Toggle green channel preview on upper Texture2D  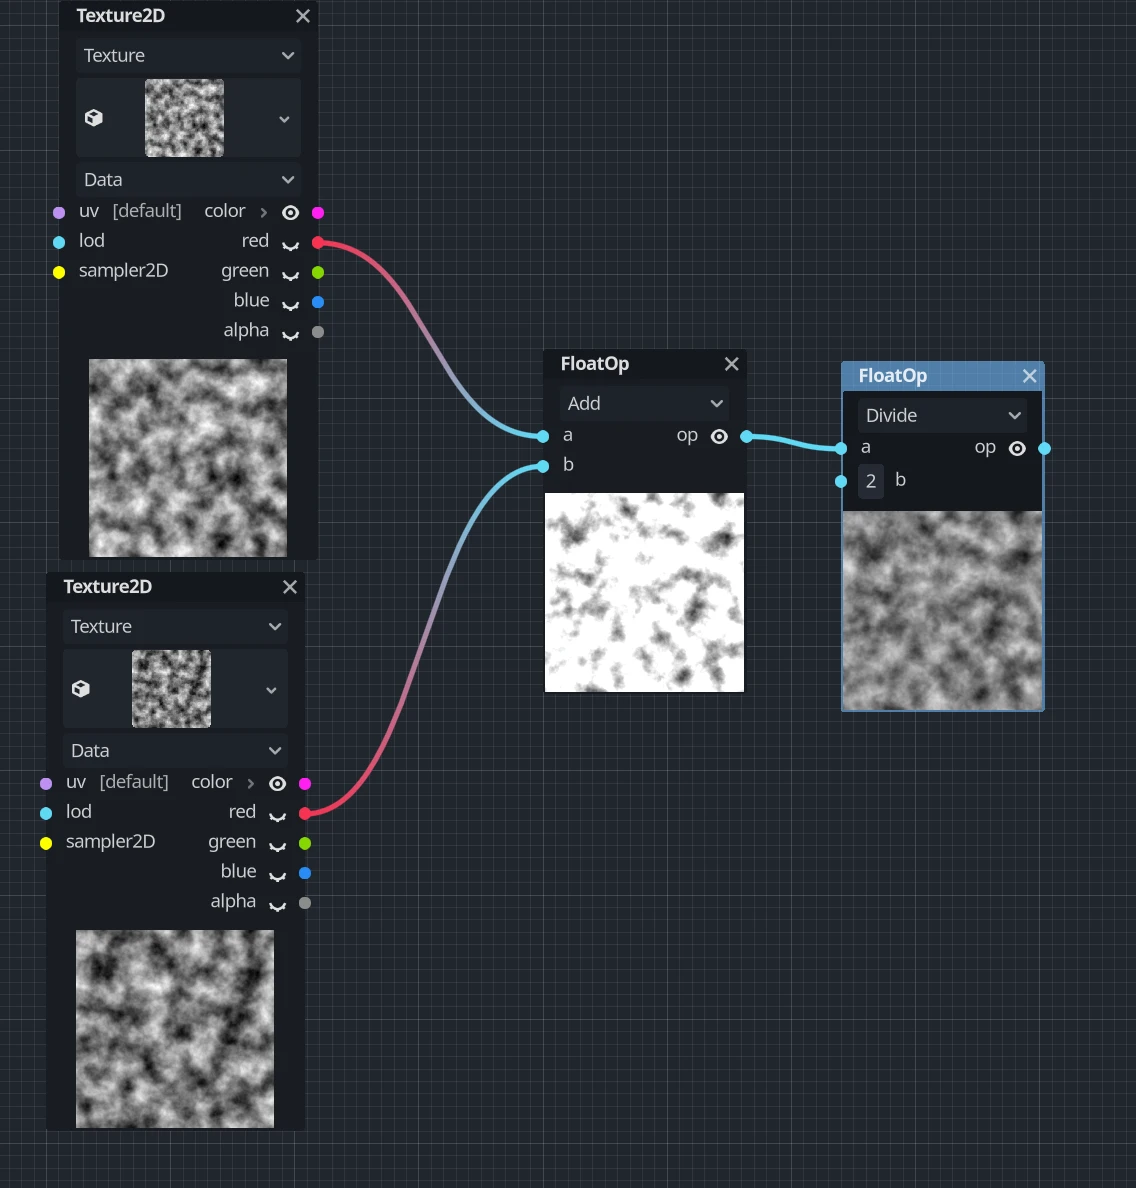pyautogui.click(x=290, y=275)
